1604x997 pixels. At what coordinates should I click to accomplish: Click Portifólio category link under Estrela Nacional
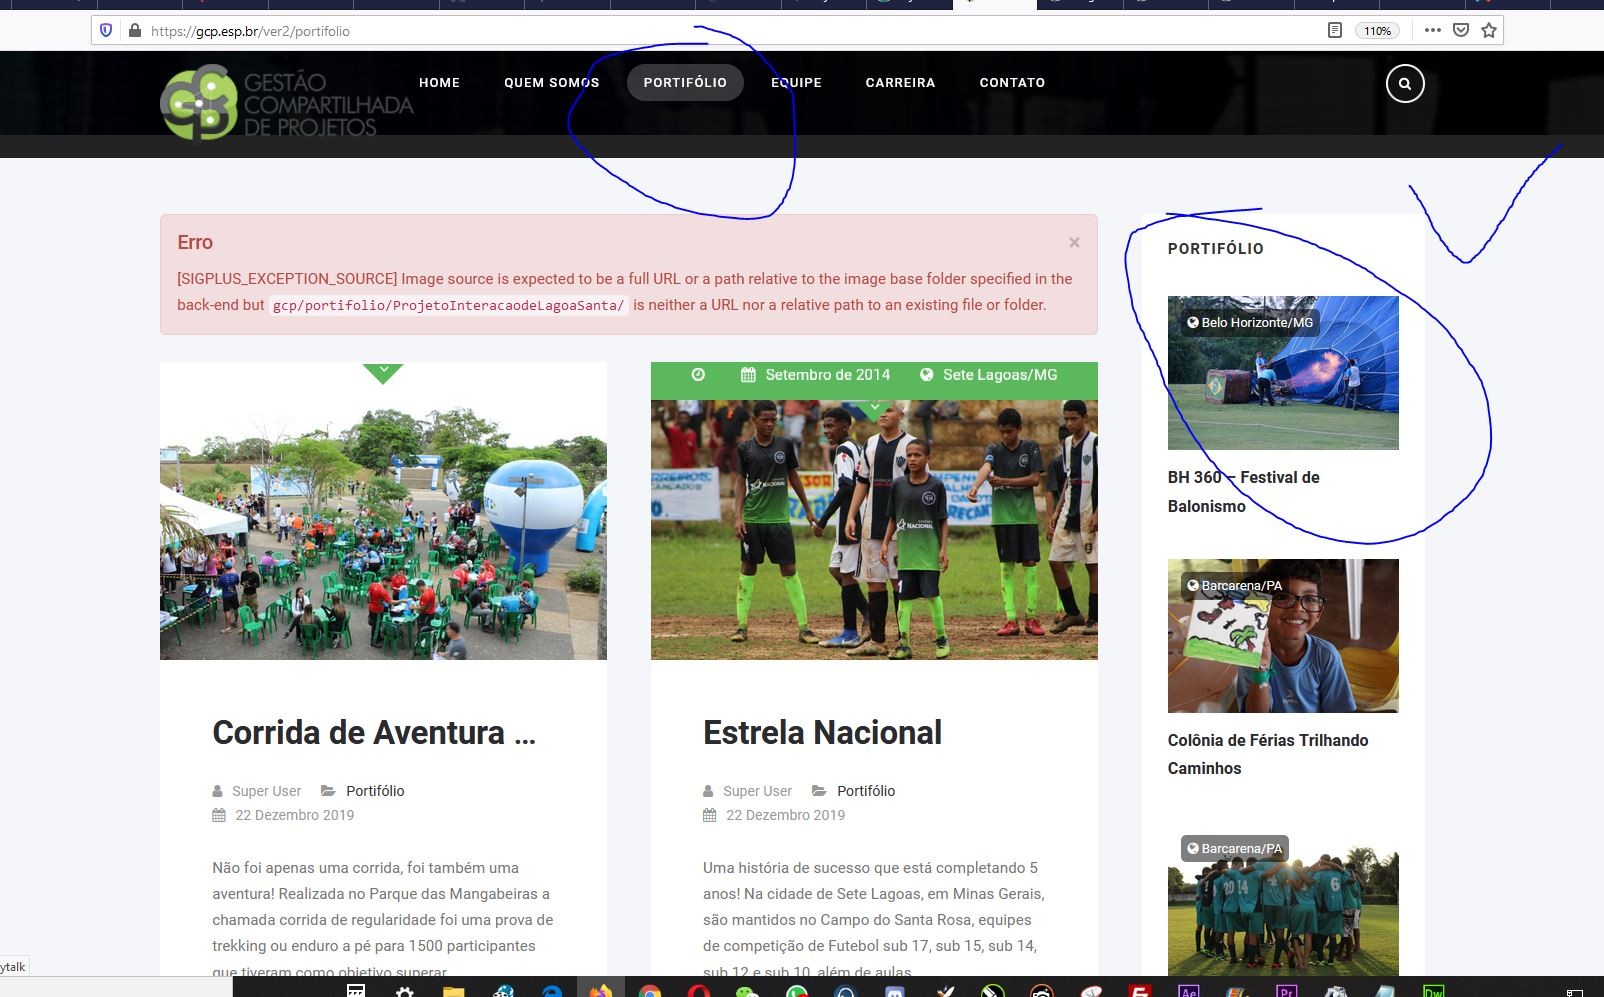tap(866, 791)
